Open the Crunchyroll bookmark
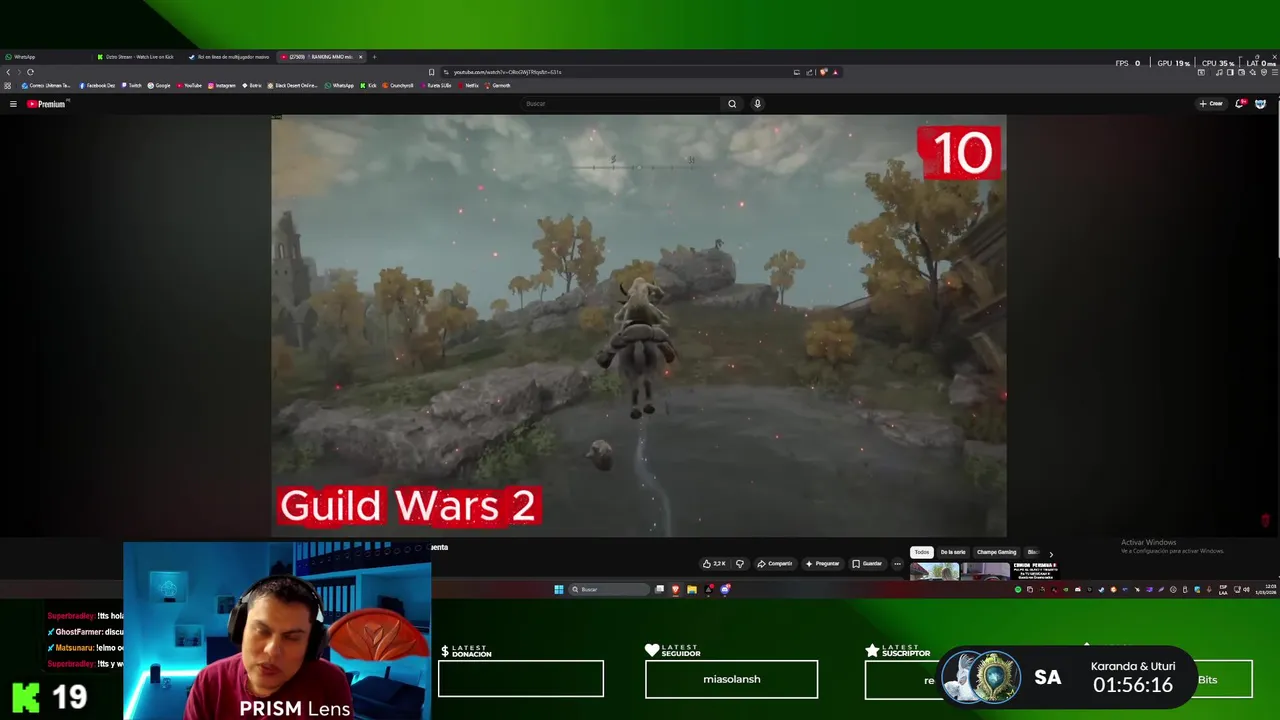The image size is (1280, 720). click(x=398, y=85)
